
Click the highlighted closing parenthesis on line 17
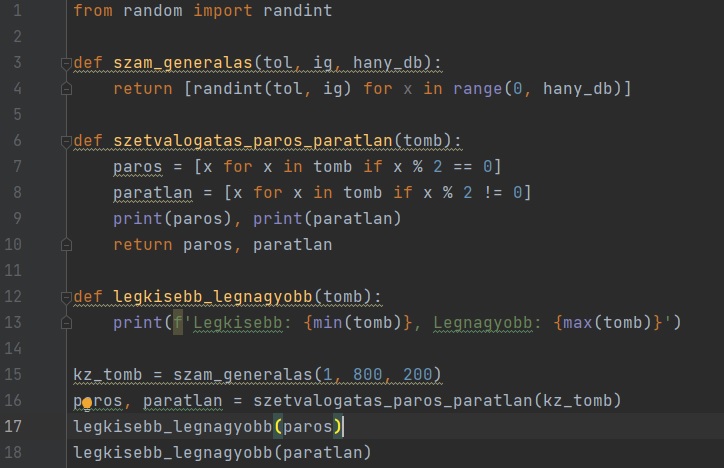(x=338, y=427)
